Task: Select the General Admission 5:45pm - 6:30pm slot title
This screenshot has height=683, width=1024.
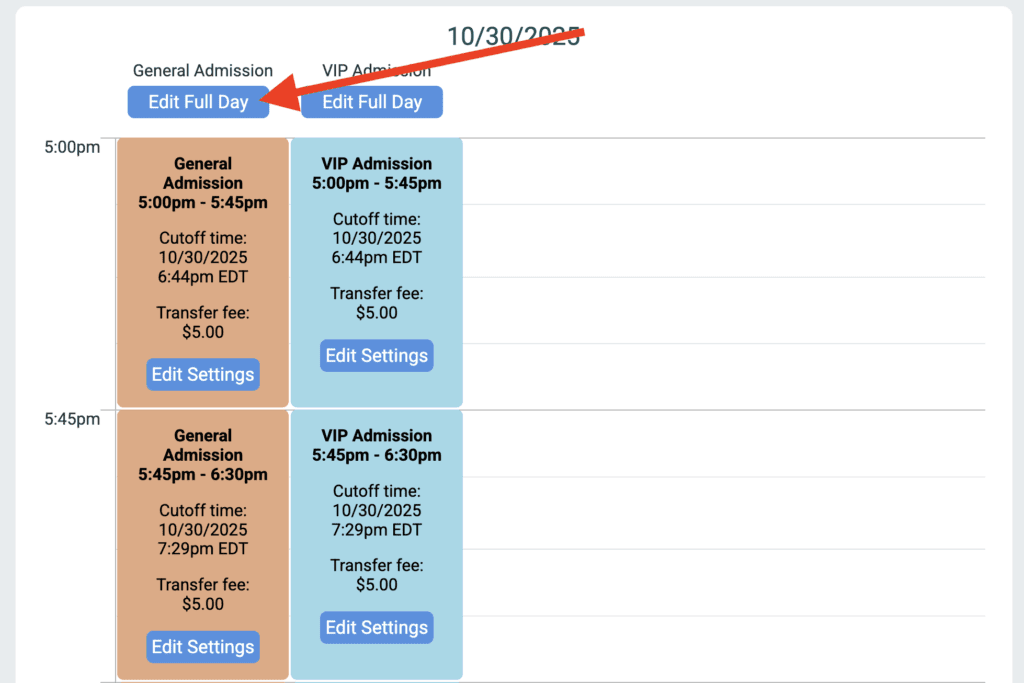Action: 203,455
